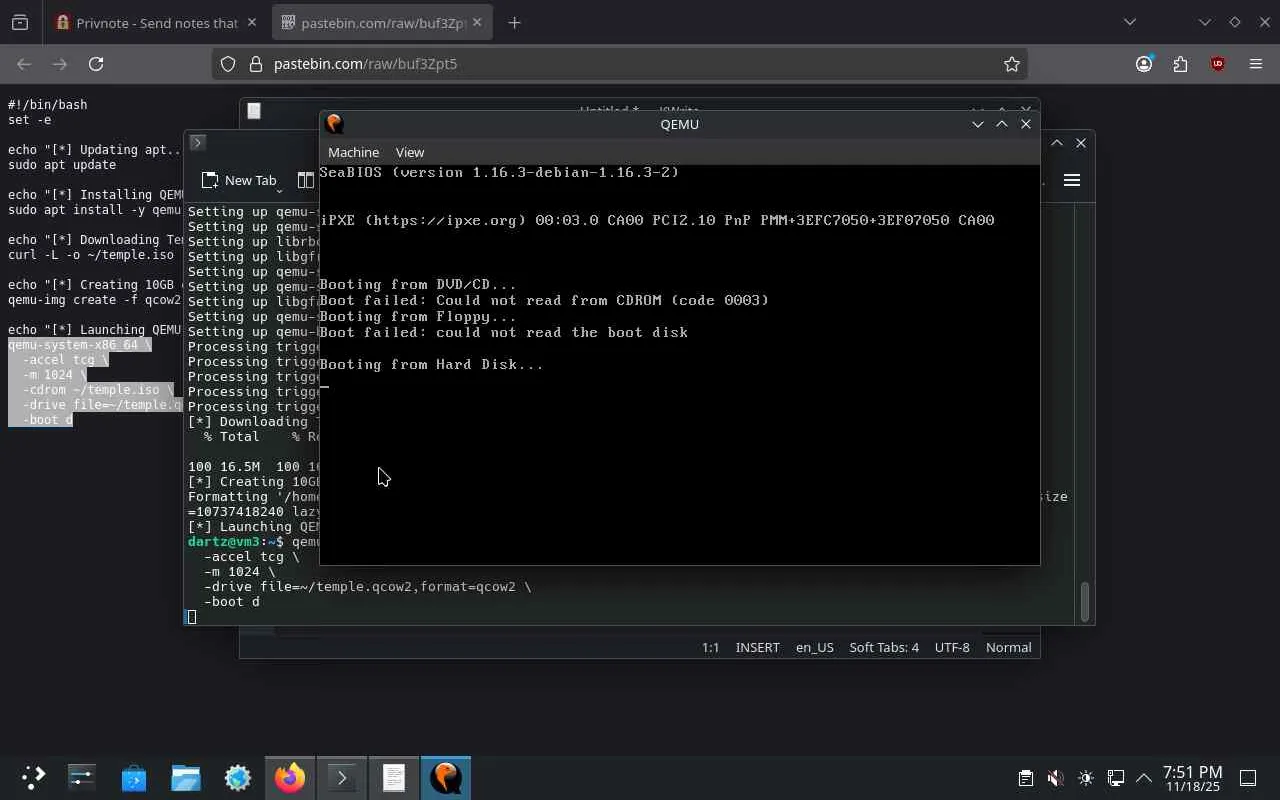This screenshot has width=1280, height=800.
Task: Open the brightness tray icon
Action: (1086, 778)
